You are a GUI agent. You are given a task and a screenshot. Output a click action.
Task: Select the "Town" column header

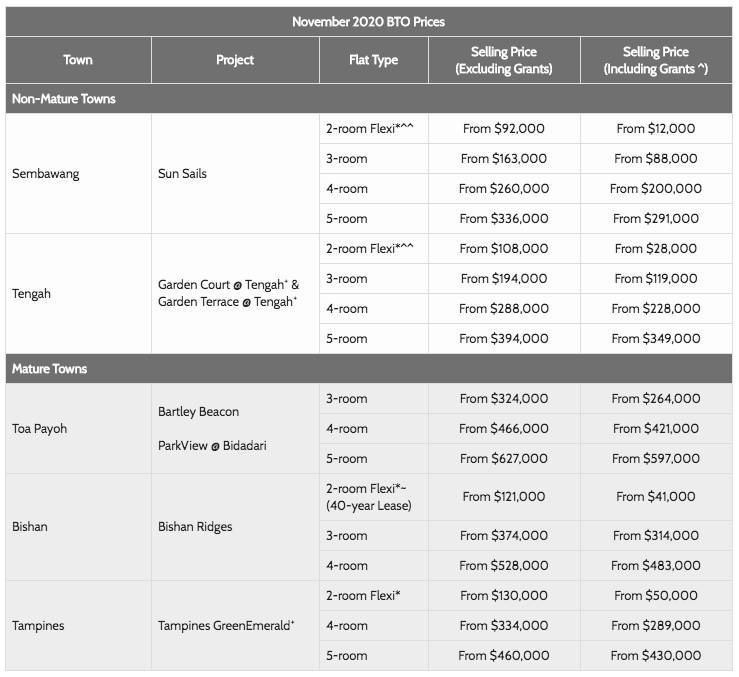coord(78,60)
